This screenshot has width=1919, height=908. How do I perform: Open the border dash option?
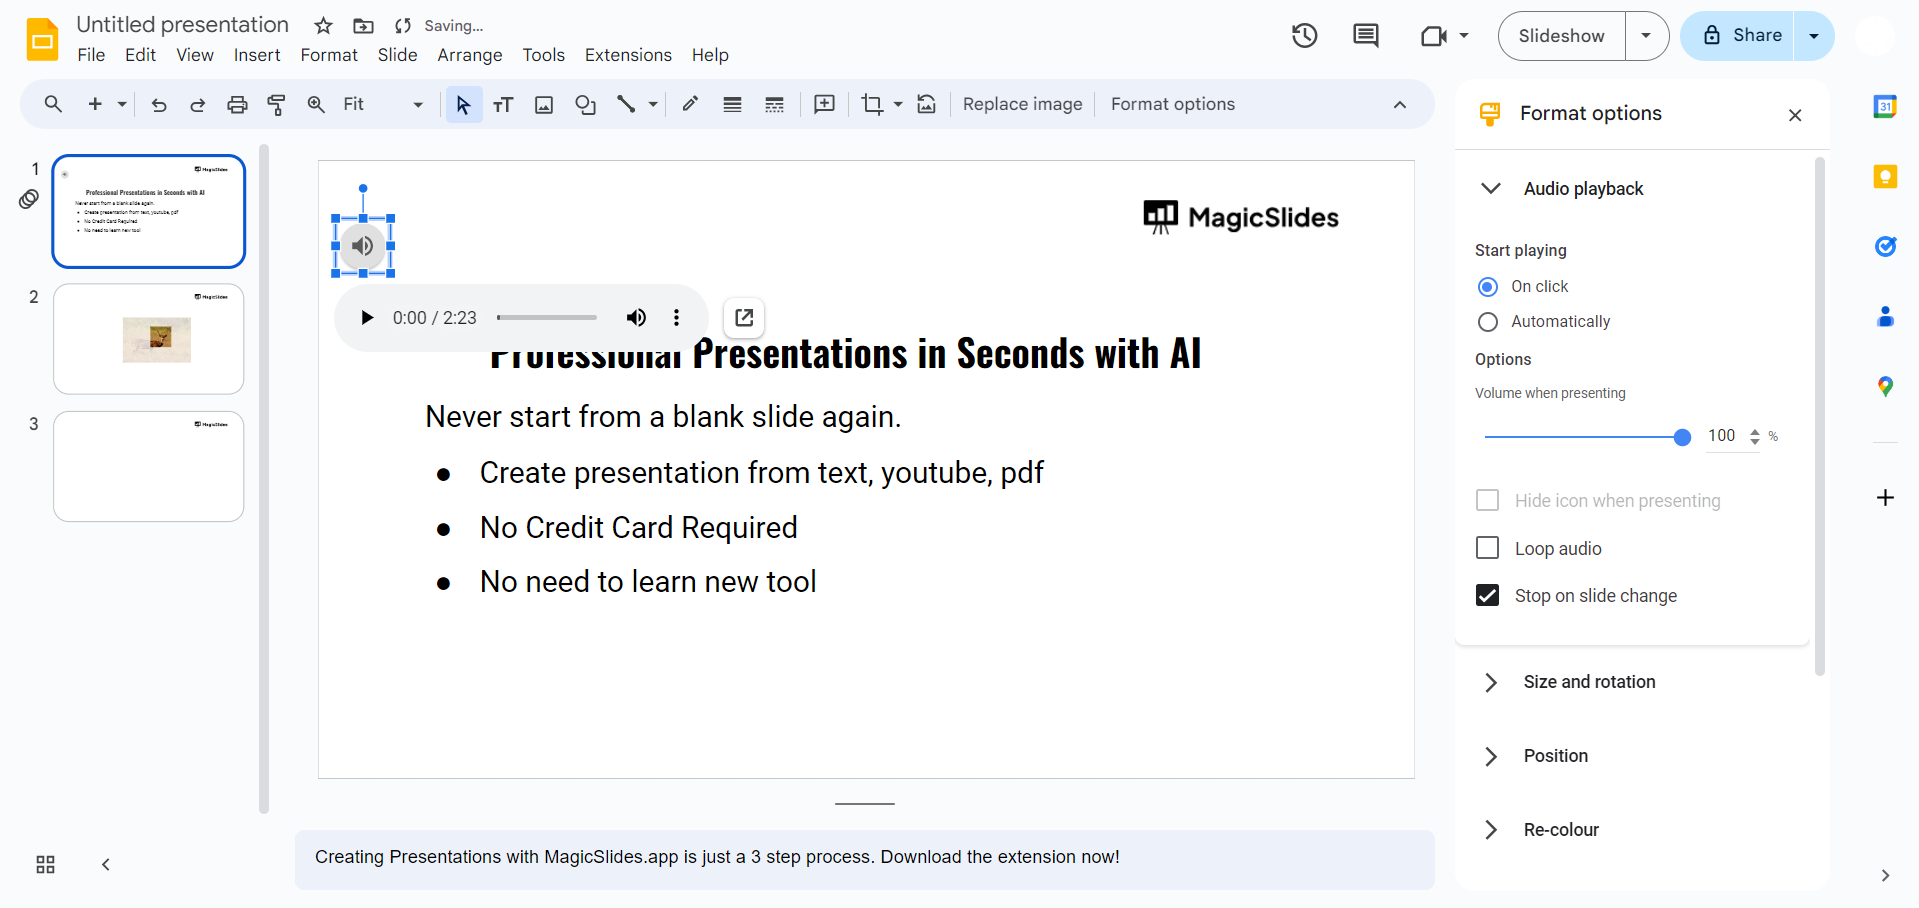(x=774, y=104)
